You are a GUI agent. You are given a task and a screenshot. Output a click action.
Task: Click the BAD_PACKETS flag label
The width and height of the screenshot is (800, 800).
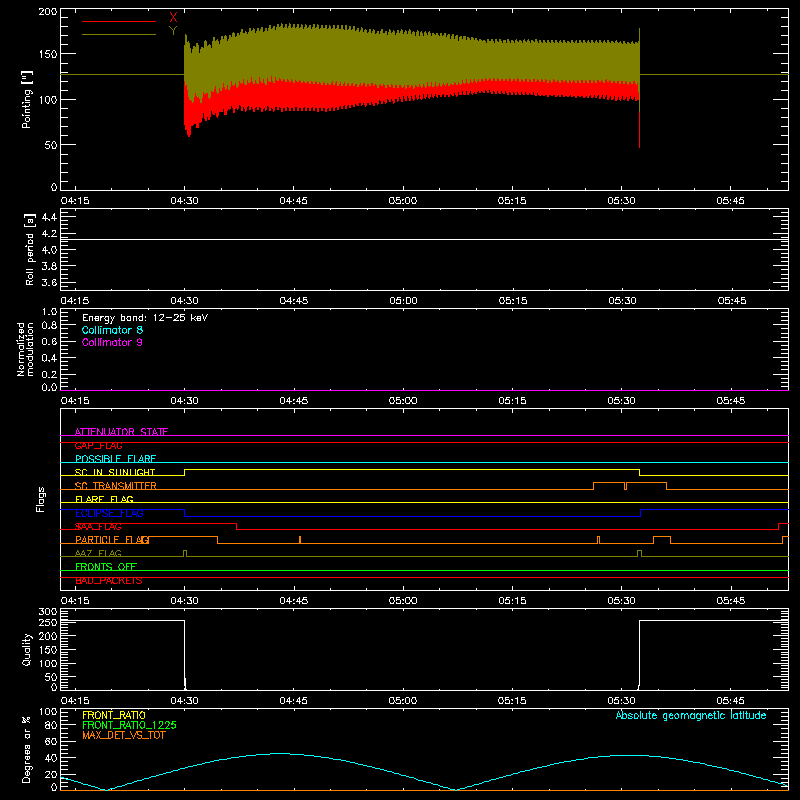coord(109,581)
